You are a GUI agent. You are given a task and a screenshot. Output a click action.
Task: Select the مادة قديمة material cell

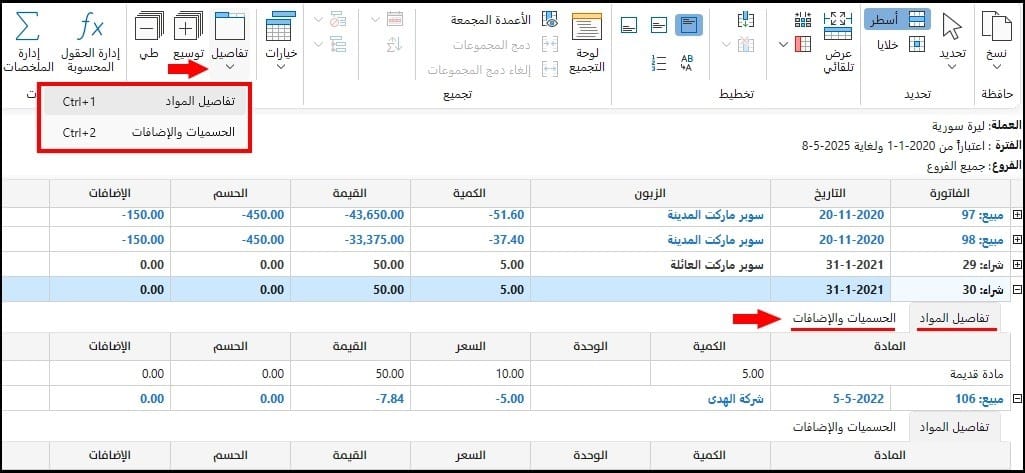click(891, 374)
